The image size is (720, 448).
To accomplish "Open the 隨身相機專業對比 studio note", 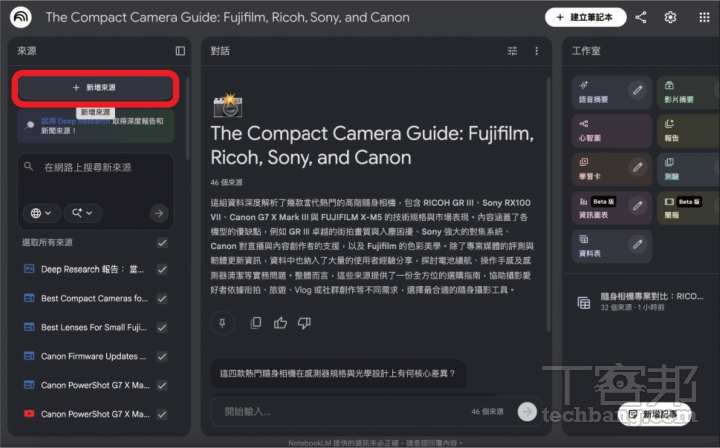I will [643, 302].
